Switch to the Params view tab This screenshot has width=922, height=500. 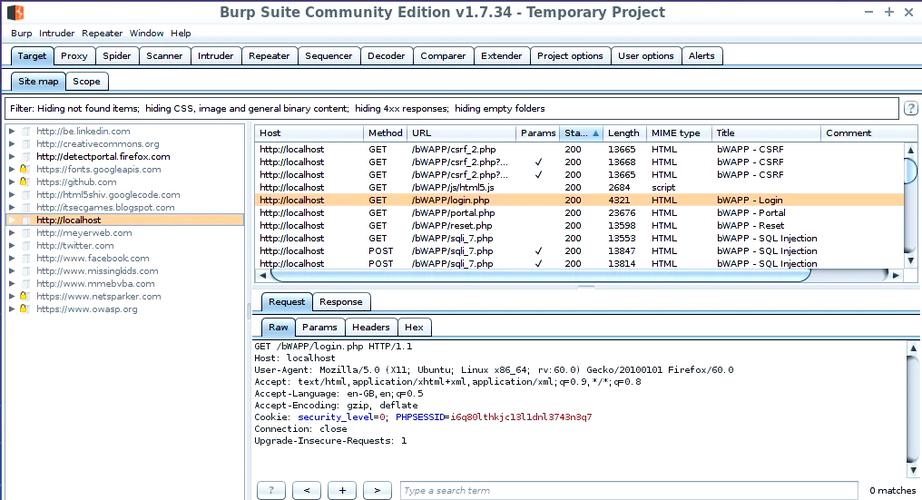(319, 327)
